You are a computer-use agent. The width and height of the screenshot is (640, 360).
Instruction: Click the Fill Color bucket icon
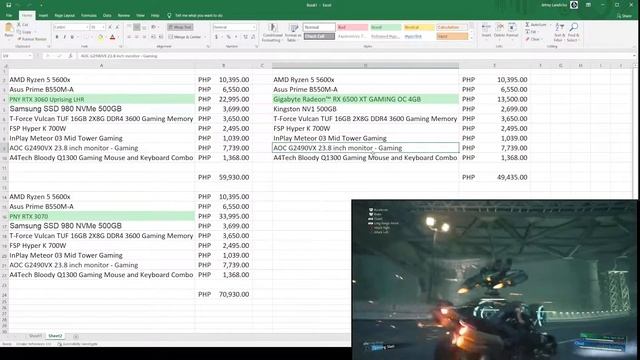100,37
